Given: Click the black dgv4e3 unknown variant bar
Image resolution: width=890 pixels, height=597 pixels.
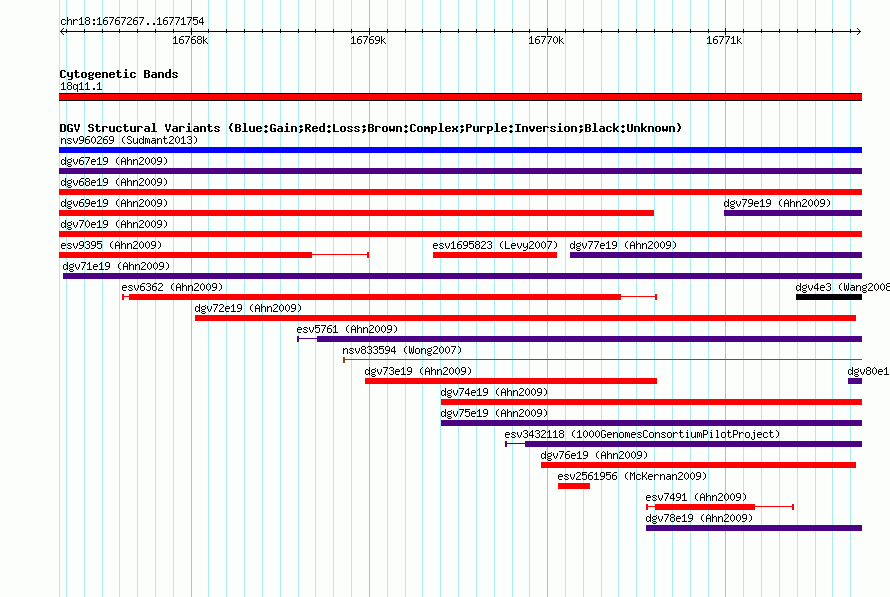Looking at the screenshot, I should pyautogui.click(x=829, y=297).
